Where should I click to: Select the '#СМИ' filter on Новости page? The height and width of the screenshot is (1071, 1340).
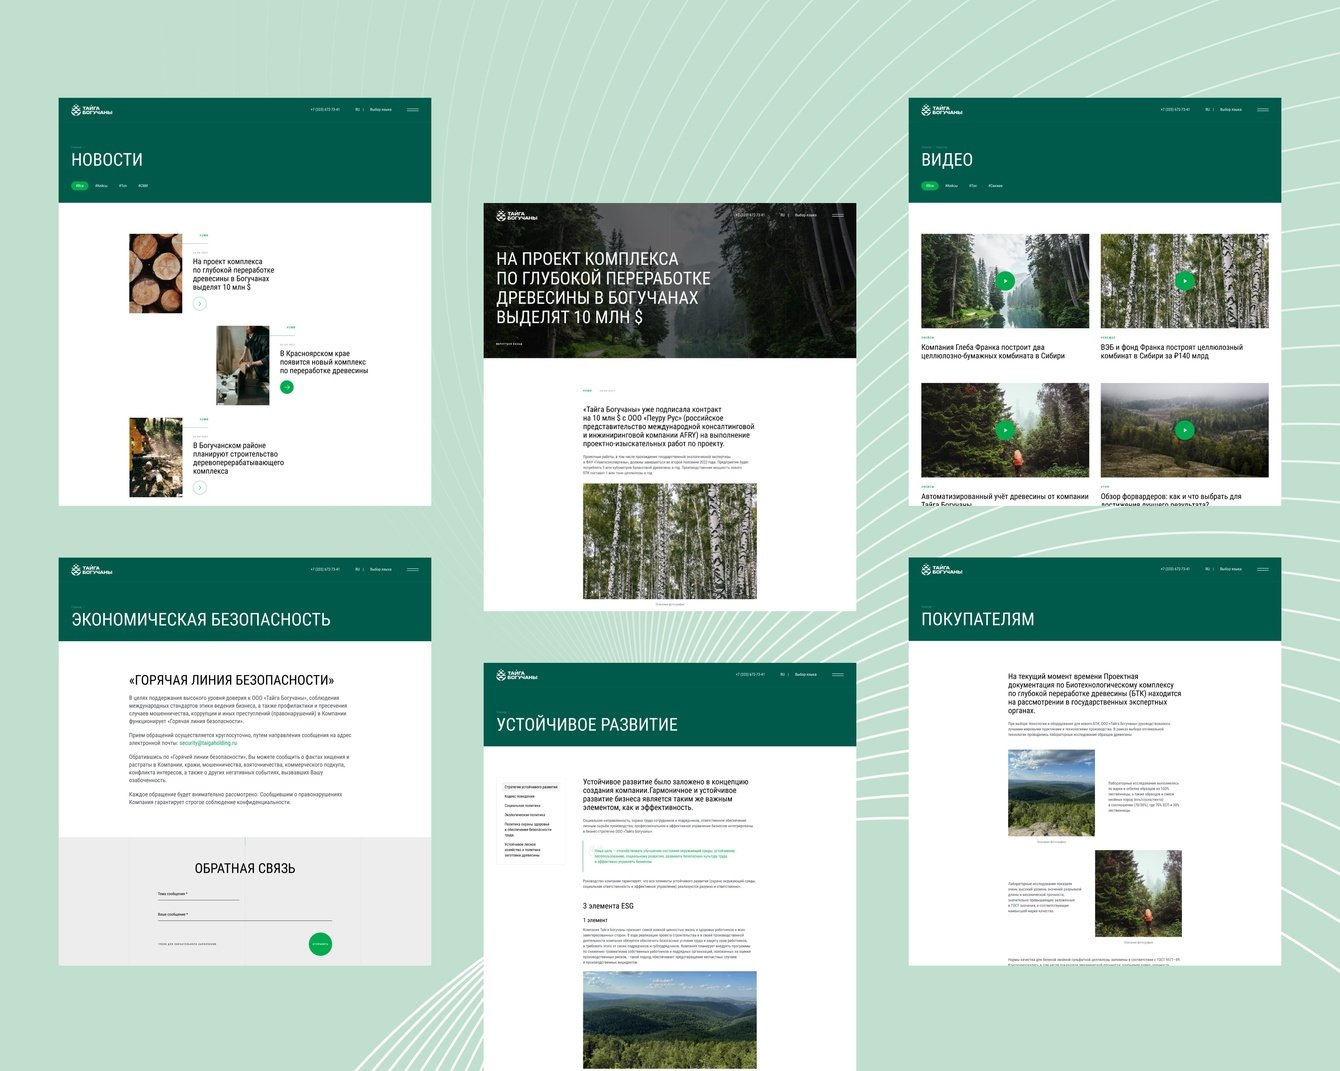pos(143,185)
